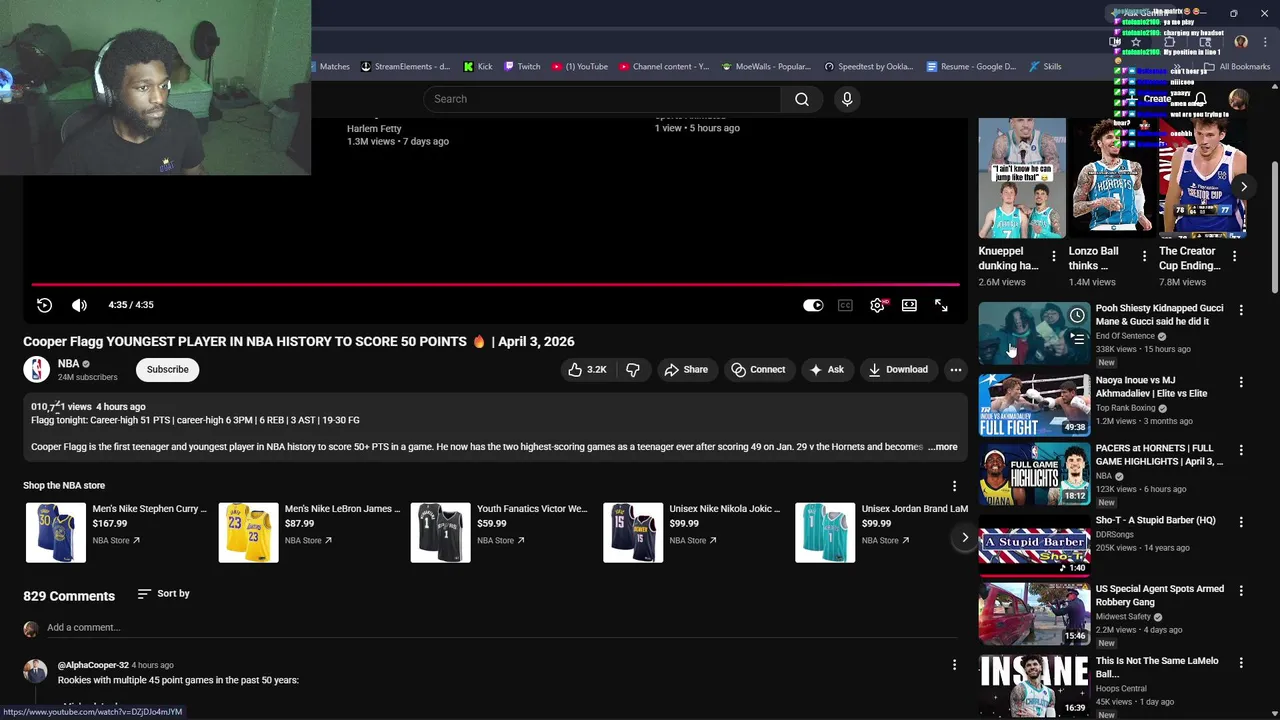Open options for Naoya Inoue video
Image resolution: width=1280 pixels, height=720 pixels.
(x=1241, y=382)
